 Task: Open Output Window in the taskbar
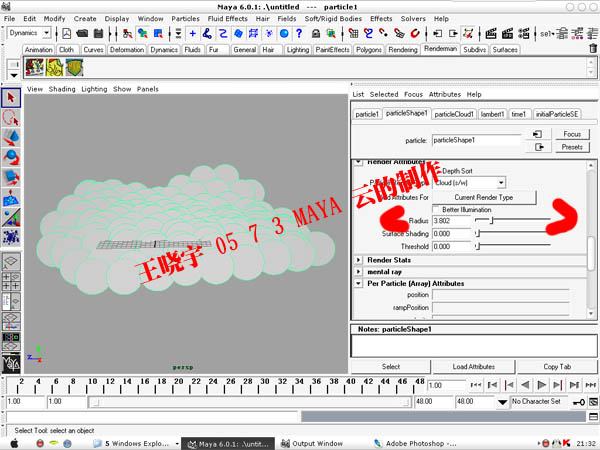pyautogui.click(x=312, y=443)
